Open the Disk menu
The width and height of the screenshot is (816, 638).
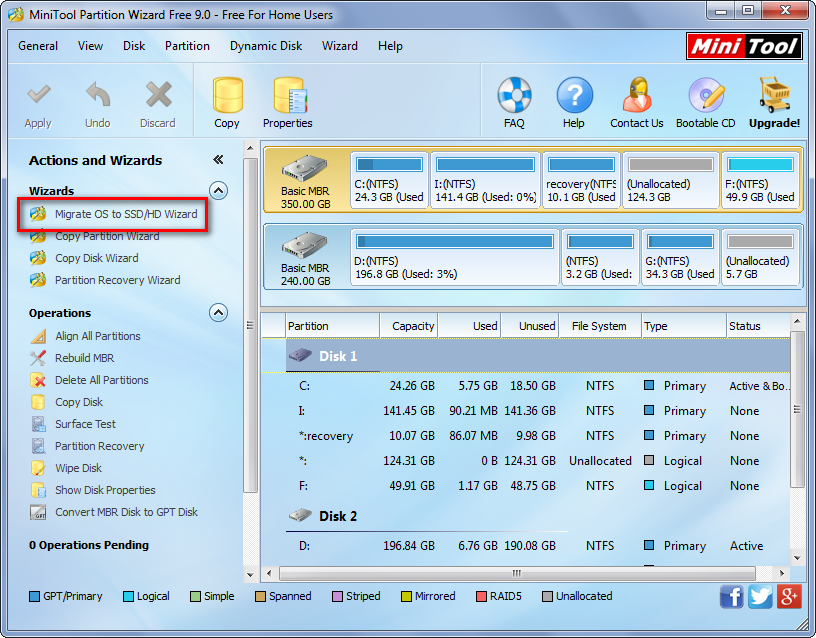coord(134,46)
